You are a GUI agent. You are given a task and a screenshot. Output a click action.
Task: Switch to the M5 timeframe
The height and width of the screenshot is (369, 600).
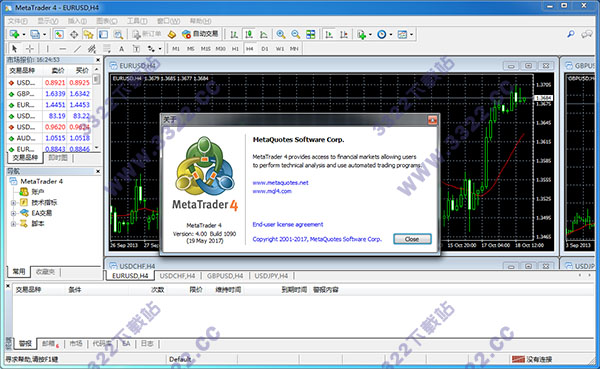pos(191,49)
